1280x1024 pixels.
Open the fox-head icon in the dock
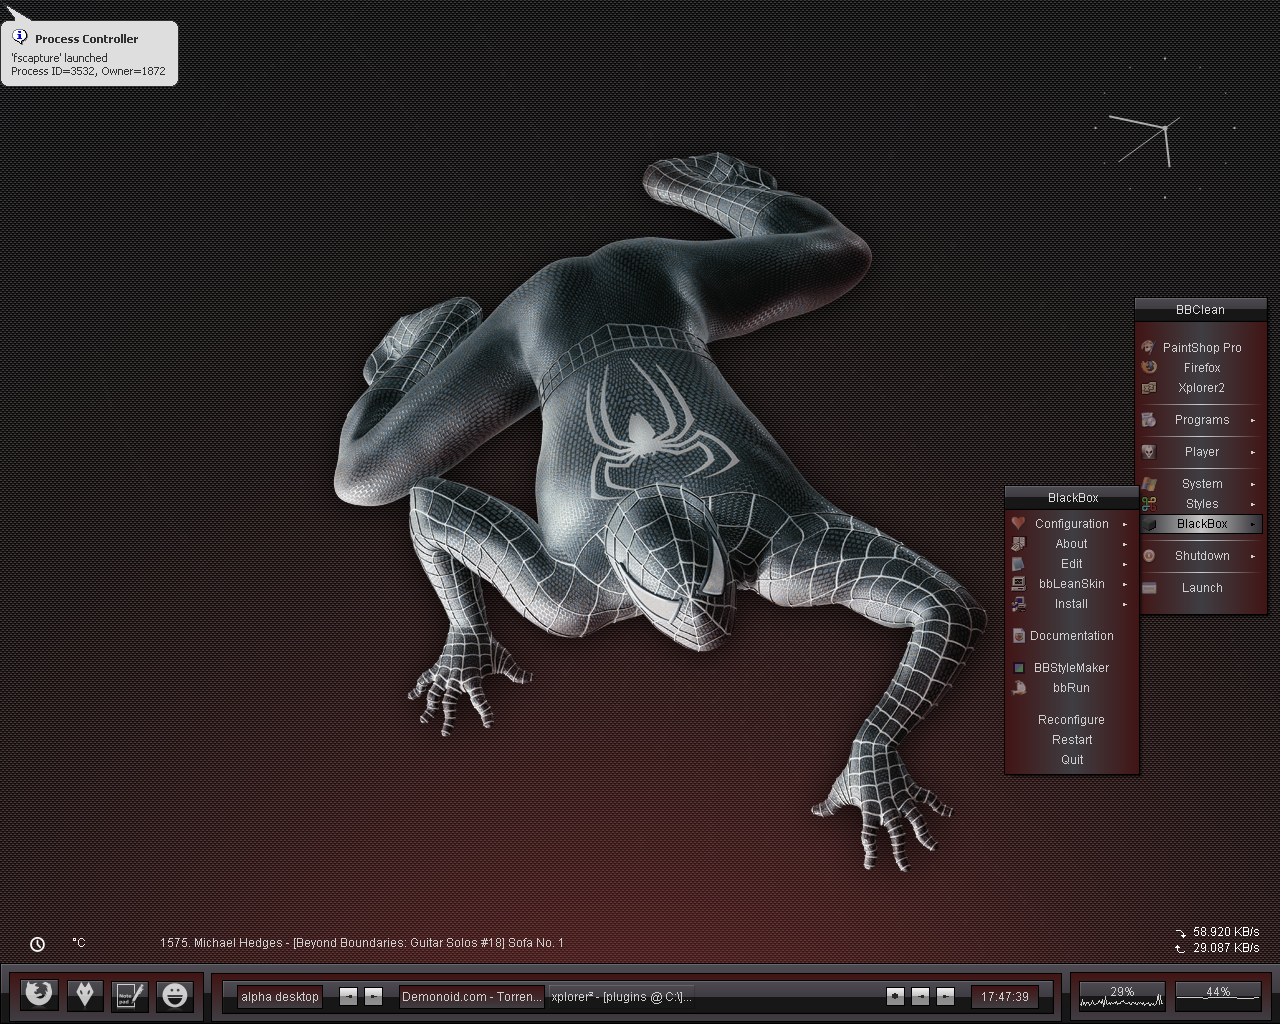click(x=85, y=994)
